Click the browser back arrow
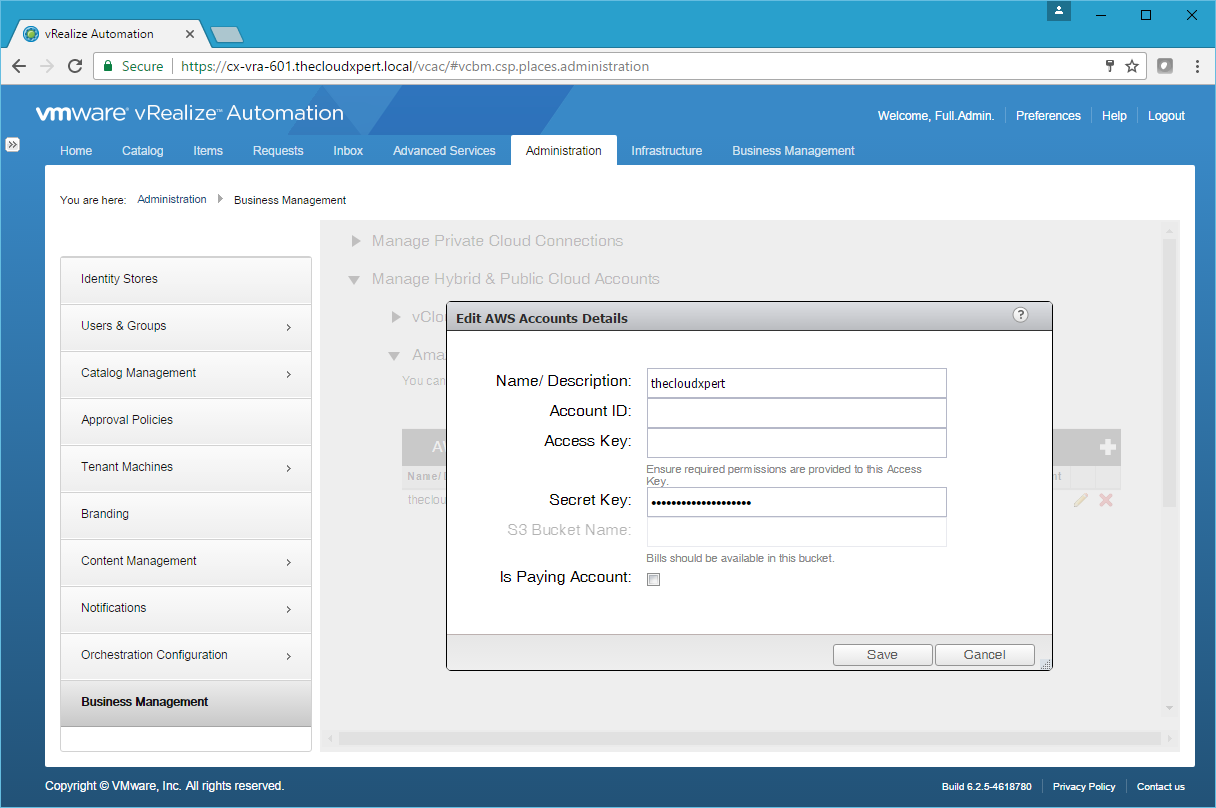 pyautogui.click(x=19, y=66)
